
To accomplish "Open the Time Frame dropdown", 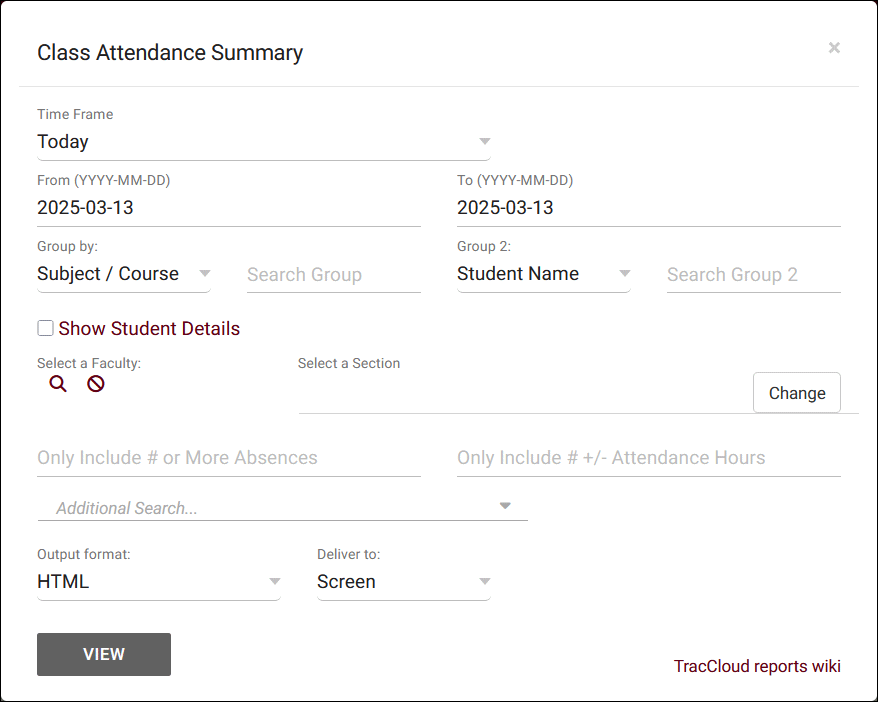I will click(263, 142).
